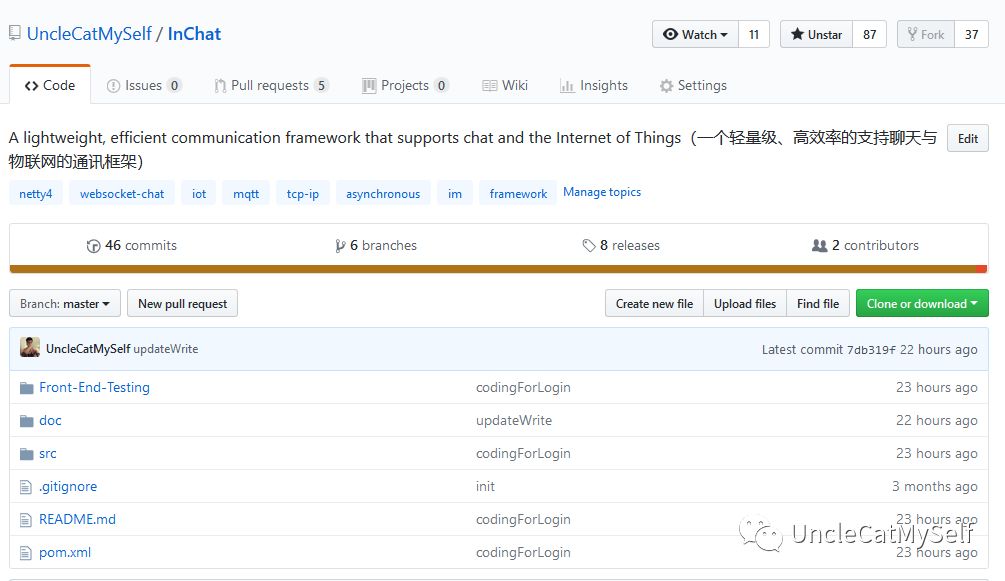View the 8 releases page
1005x581 pixels.
[x=621, y=246]
